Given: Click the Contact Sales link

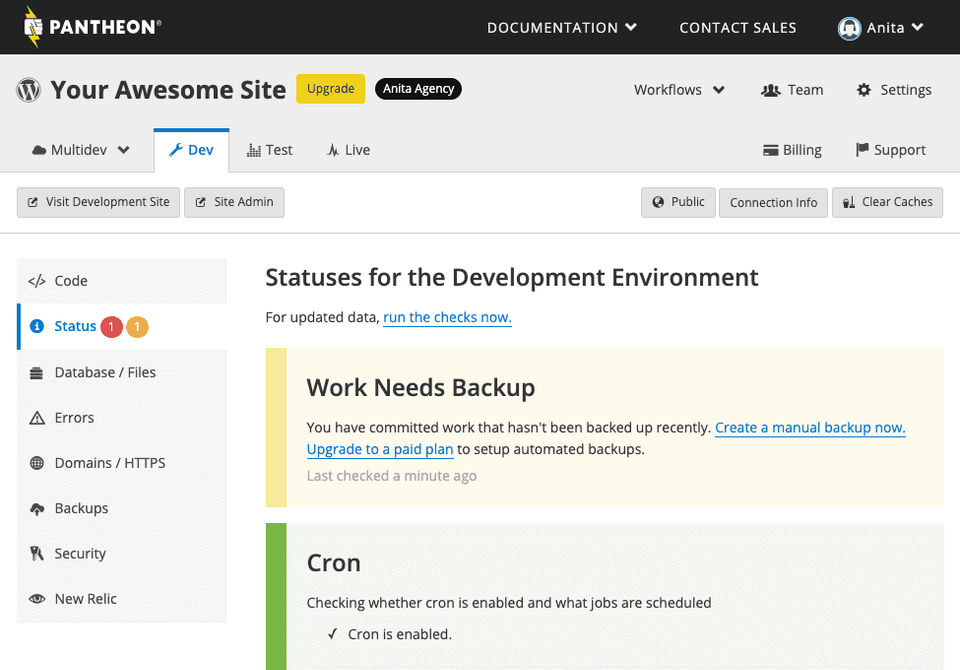Looking at the screenshot, I should pos(738,28).
